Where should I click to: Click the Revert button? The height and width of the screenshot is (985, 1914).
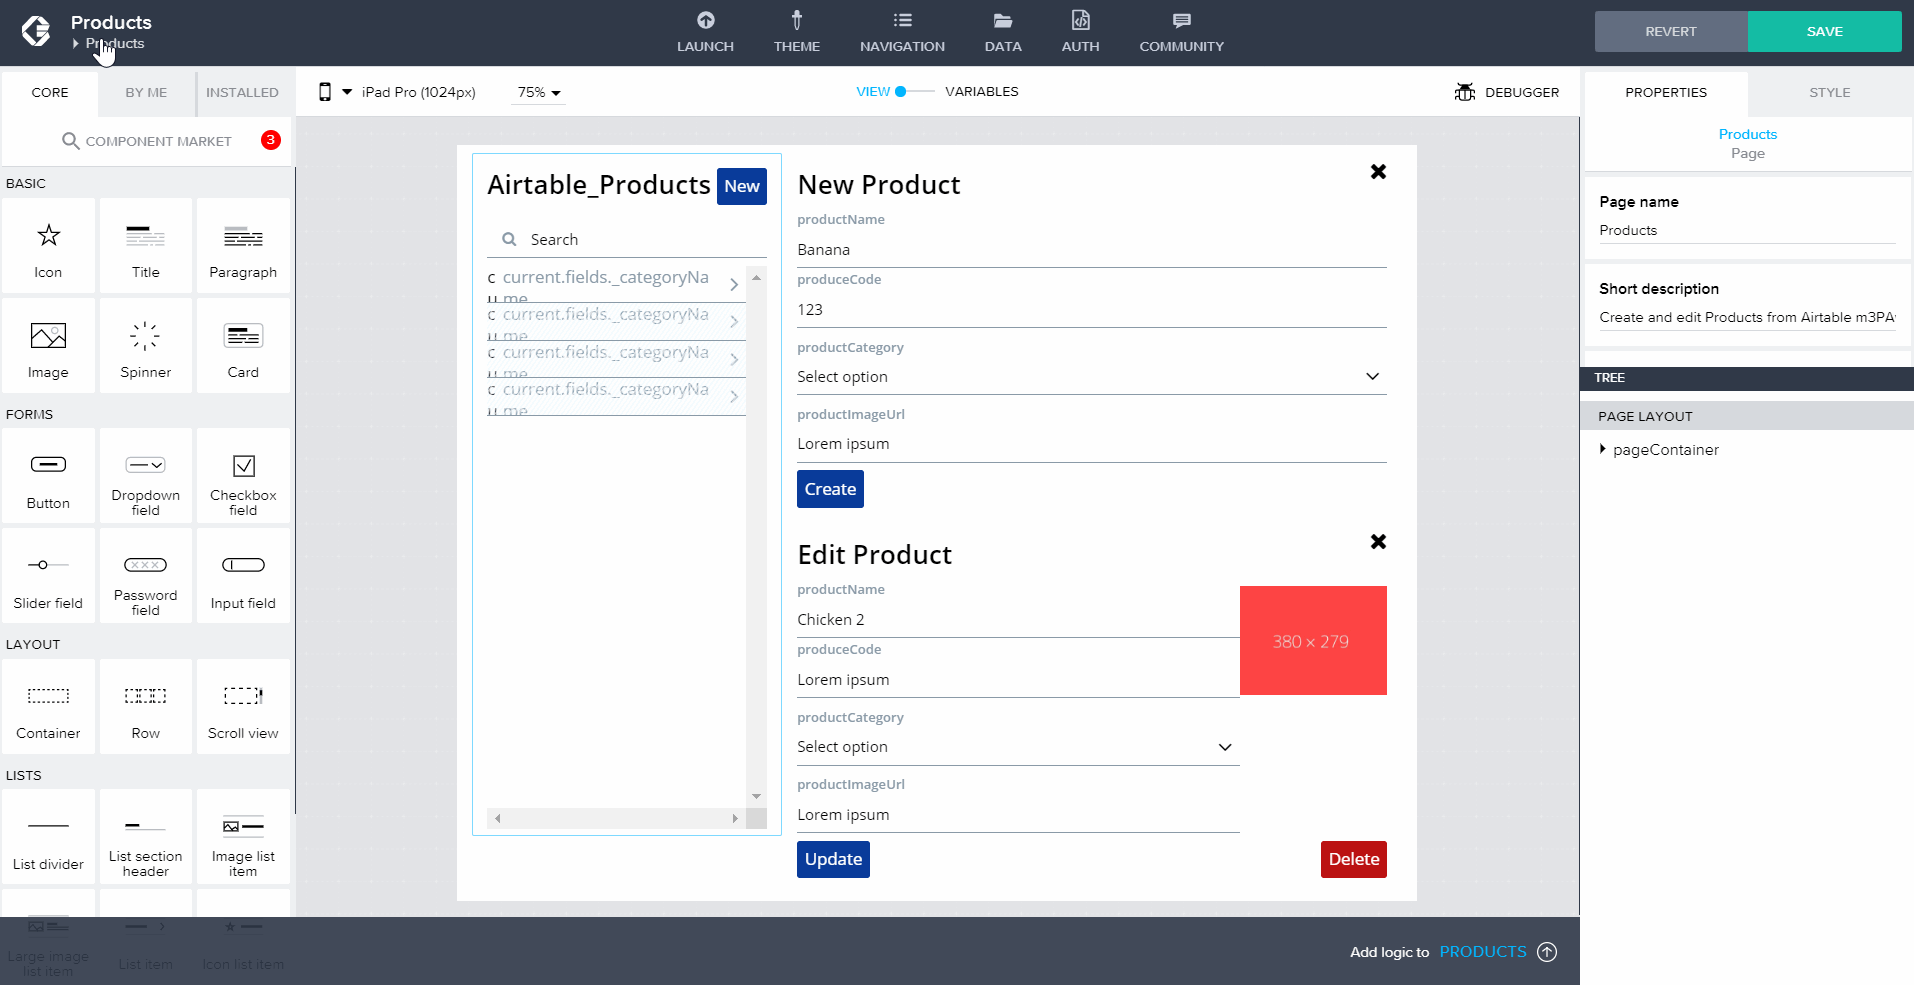pos(1671,32)
